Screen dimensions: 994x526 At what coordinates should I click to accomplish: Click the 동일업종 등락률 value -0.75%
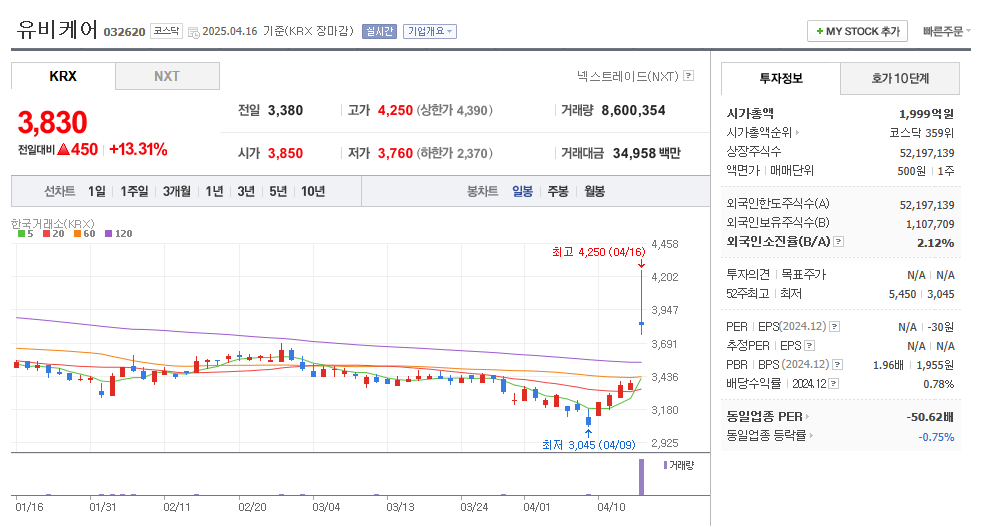click(x=936, y=437)
